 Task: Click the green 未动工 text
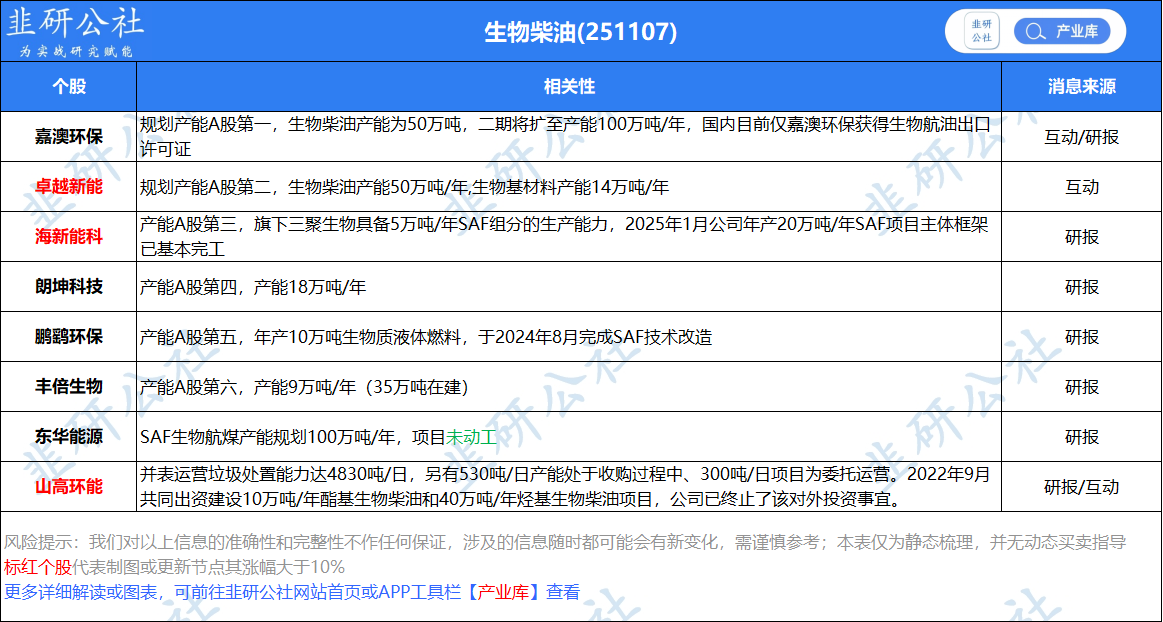pos(470,437)
